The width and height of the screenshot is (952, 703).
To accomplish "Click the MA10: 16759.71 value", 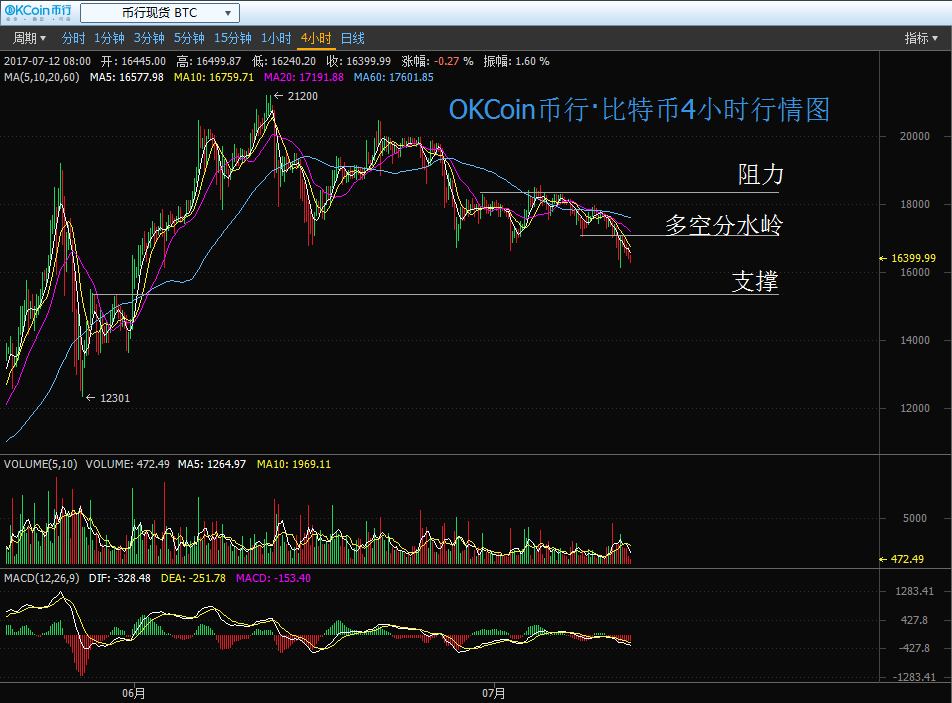I will (x=214, y=77).
